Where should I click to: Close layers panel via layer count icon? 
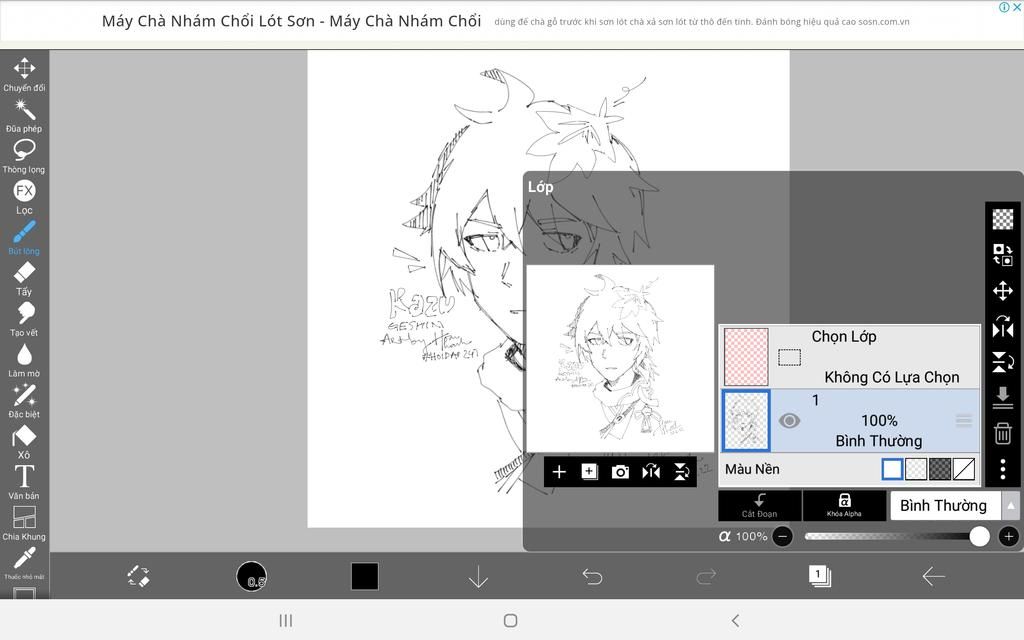click(x=819, y=576)
